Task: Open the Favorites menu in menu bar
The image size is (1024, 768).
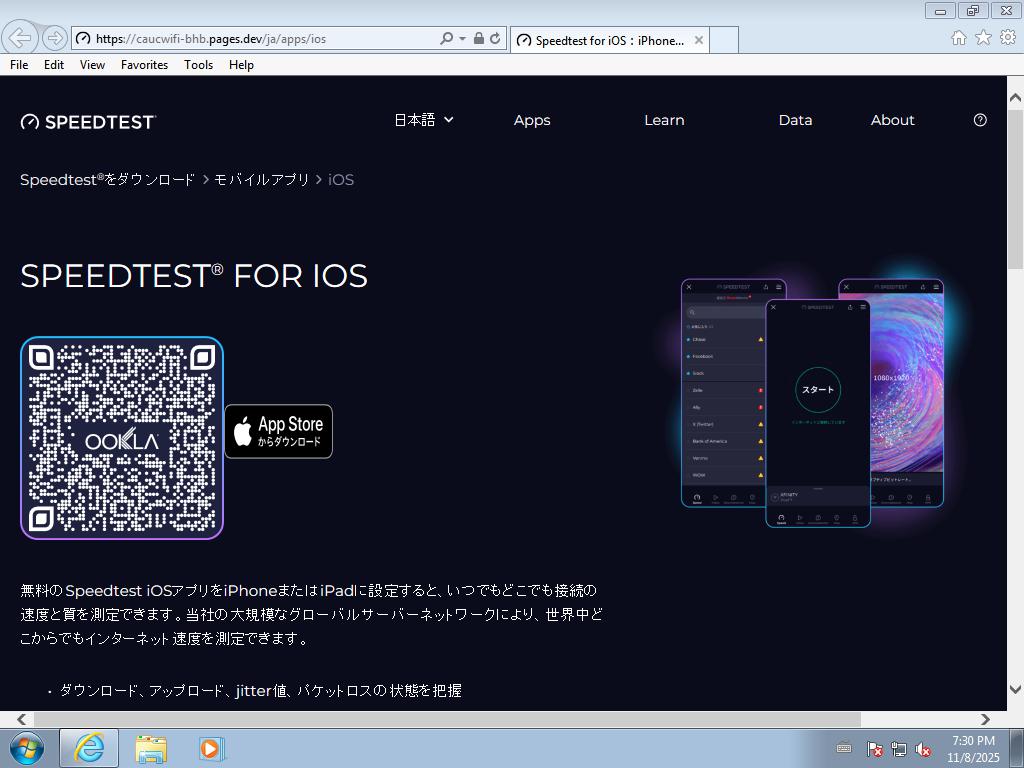Action: click(144, 64)
